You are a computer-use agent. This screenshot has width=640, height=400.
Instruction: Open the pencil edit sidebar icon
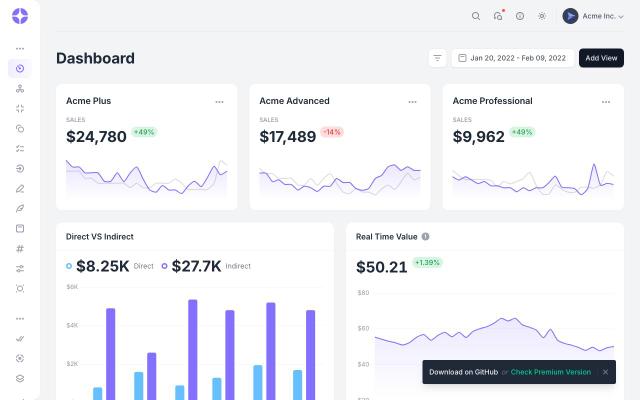click(x=20, y=189)
